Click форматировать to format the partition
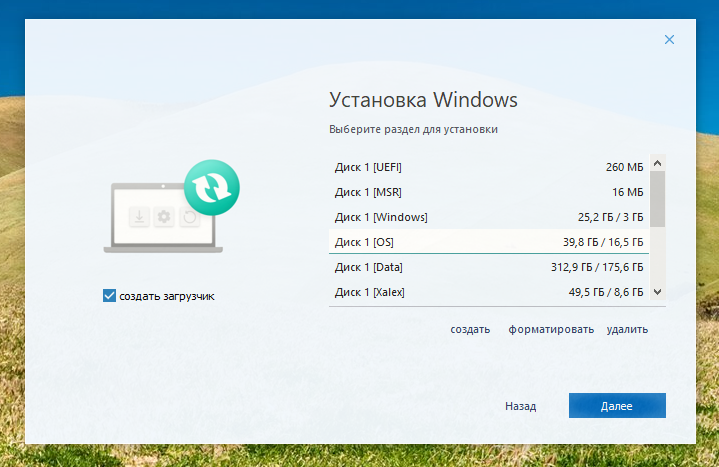 coord(551,329)
